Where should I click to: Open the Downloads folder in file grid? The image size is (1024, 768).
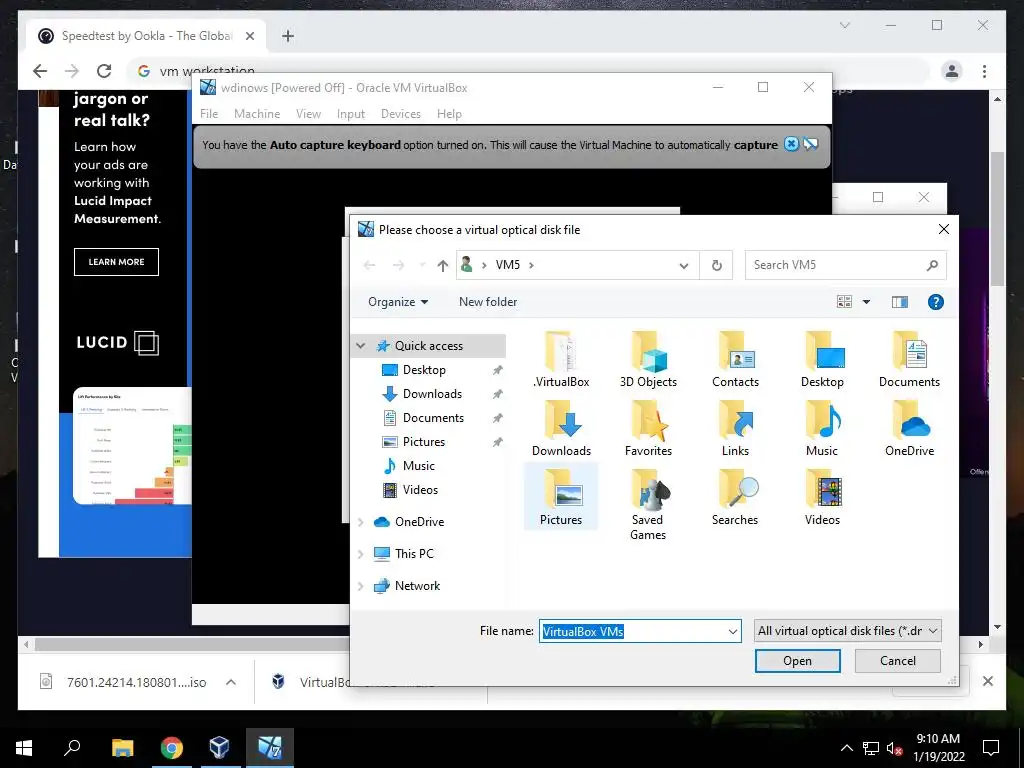(x=561, y=428)
